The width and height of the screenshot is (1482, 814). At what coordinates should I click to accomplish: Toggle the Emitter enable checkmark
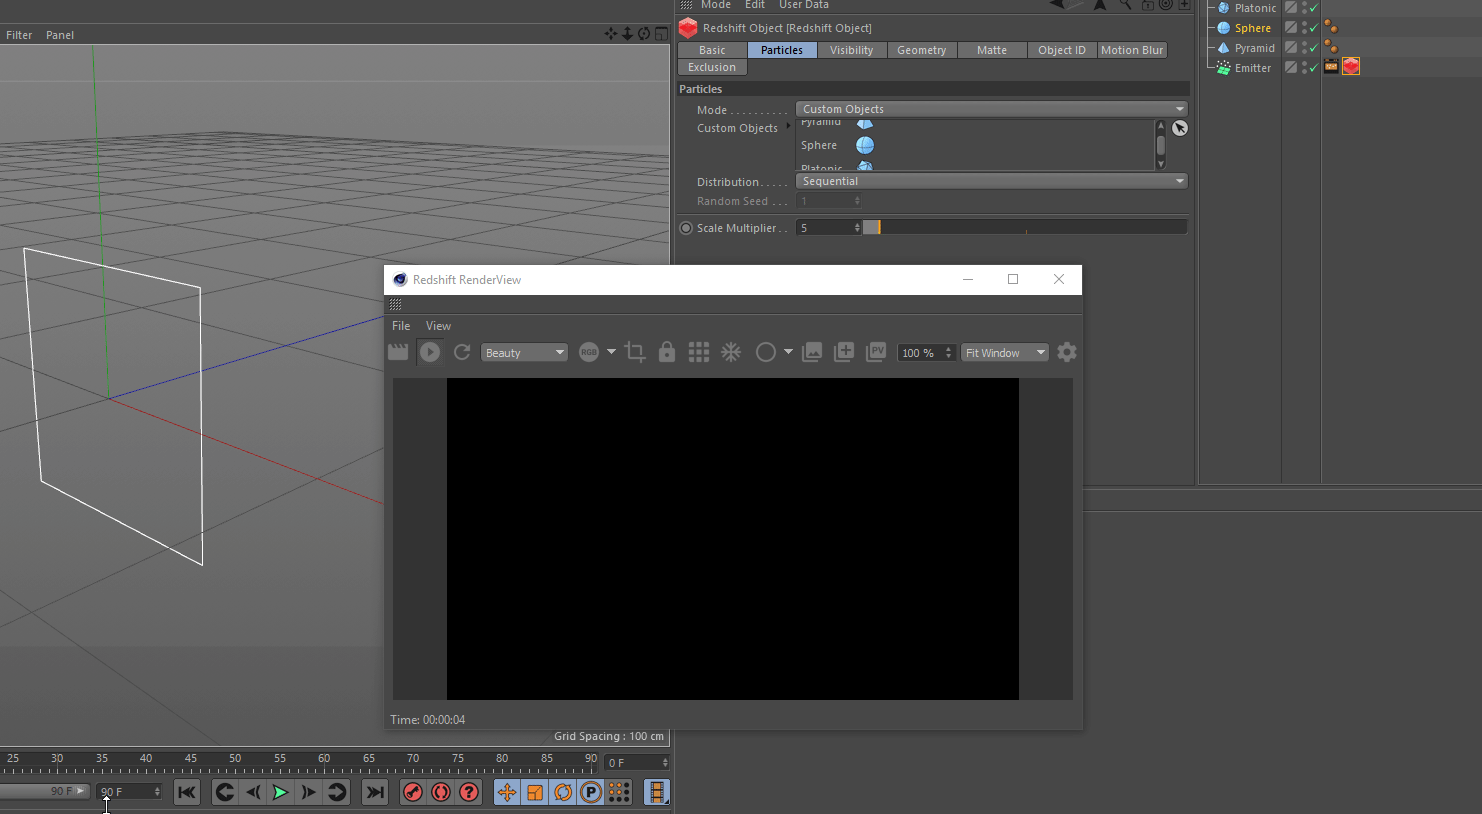tap(1314, 68)
